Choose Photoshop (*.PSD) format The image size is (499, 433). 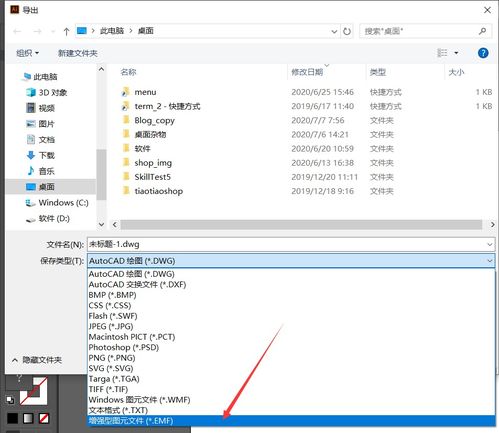(x=291, y=347)
